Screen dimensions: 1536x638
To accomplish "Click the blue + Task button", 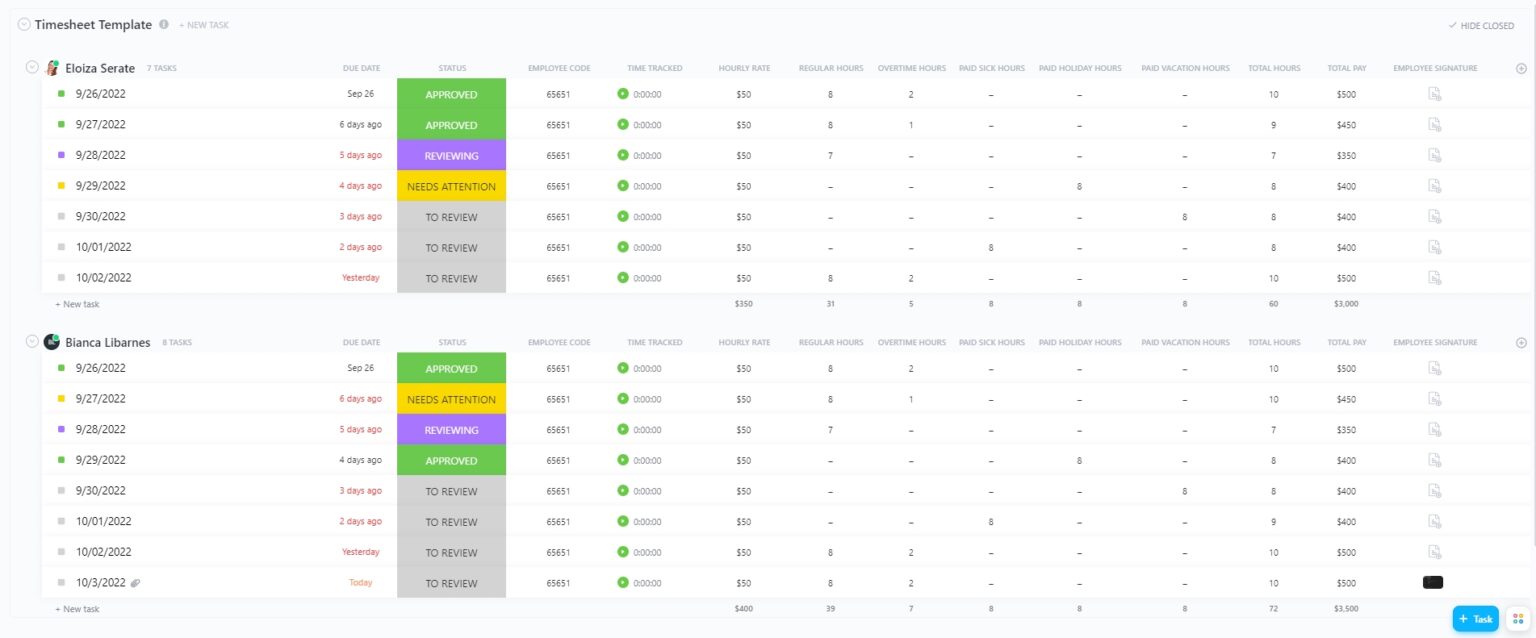I will coord(1476,619).
